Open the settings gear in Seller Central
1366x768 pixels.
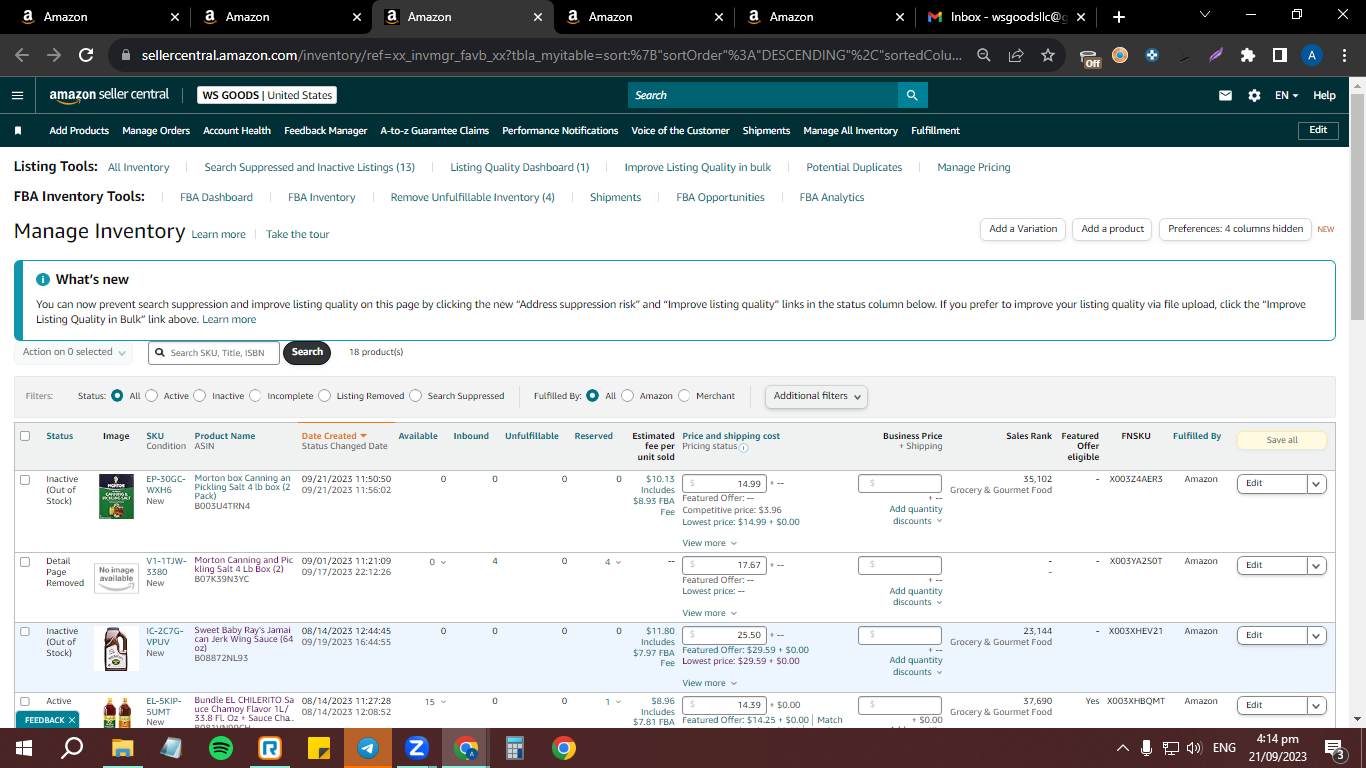pyautogui.click(x=1254, y=95)
